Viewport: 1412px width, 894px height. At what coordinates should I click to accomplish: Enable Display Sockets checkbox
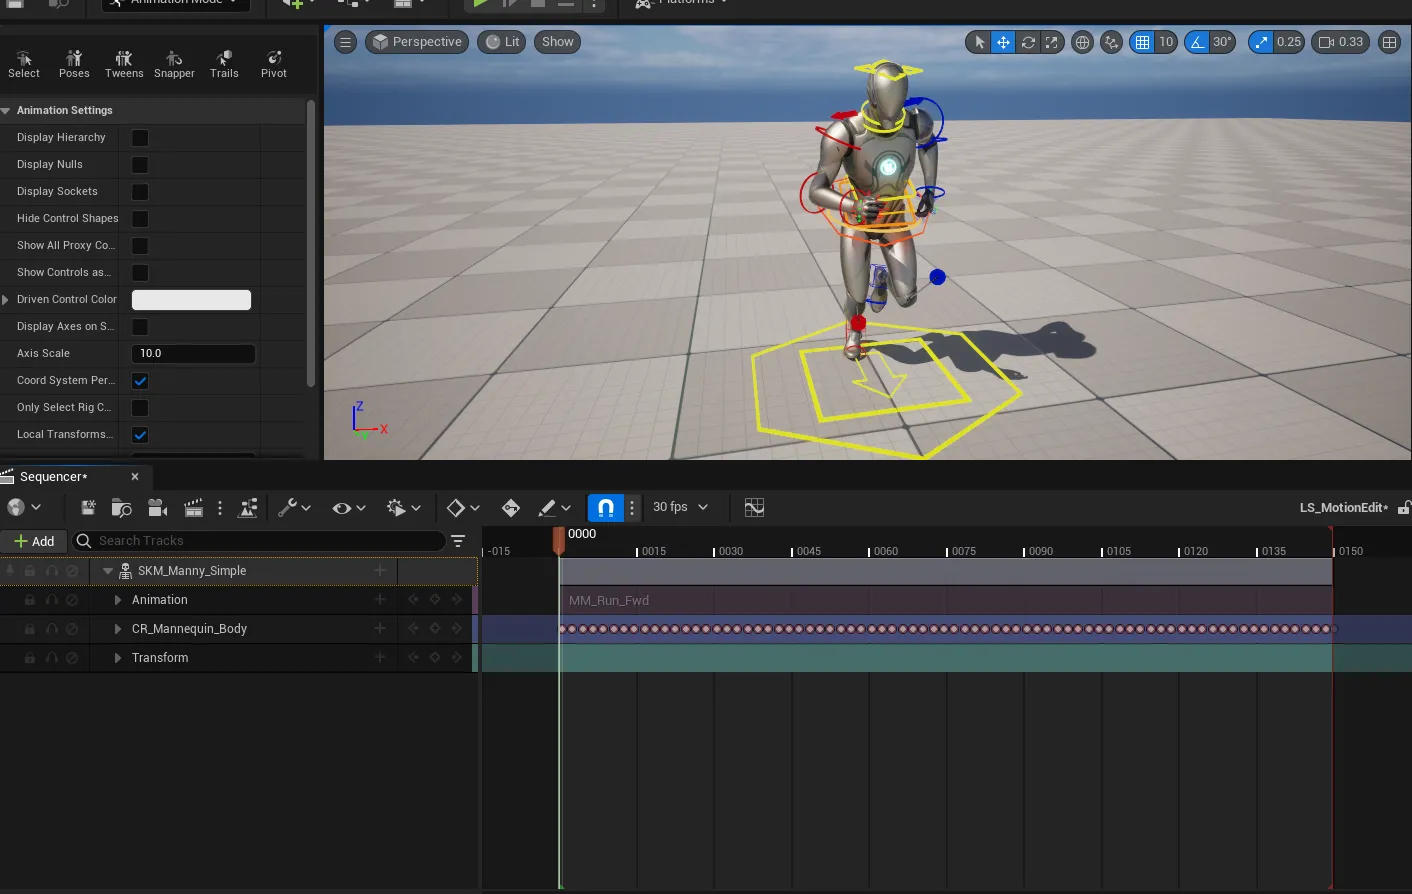140,192
